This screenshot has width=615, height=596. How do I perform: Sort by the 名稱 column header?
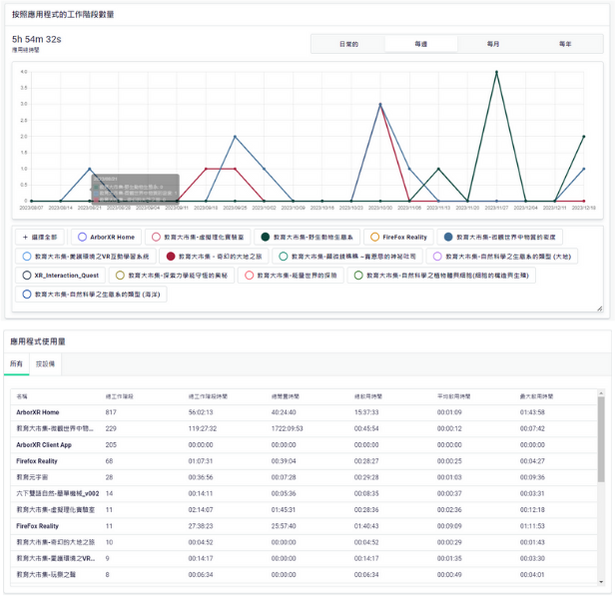click(22, 396)
